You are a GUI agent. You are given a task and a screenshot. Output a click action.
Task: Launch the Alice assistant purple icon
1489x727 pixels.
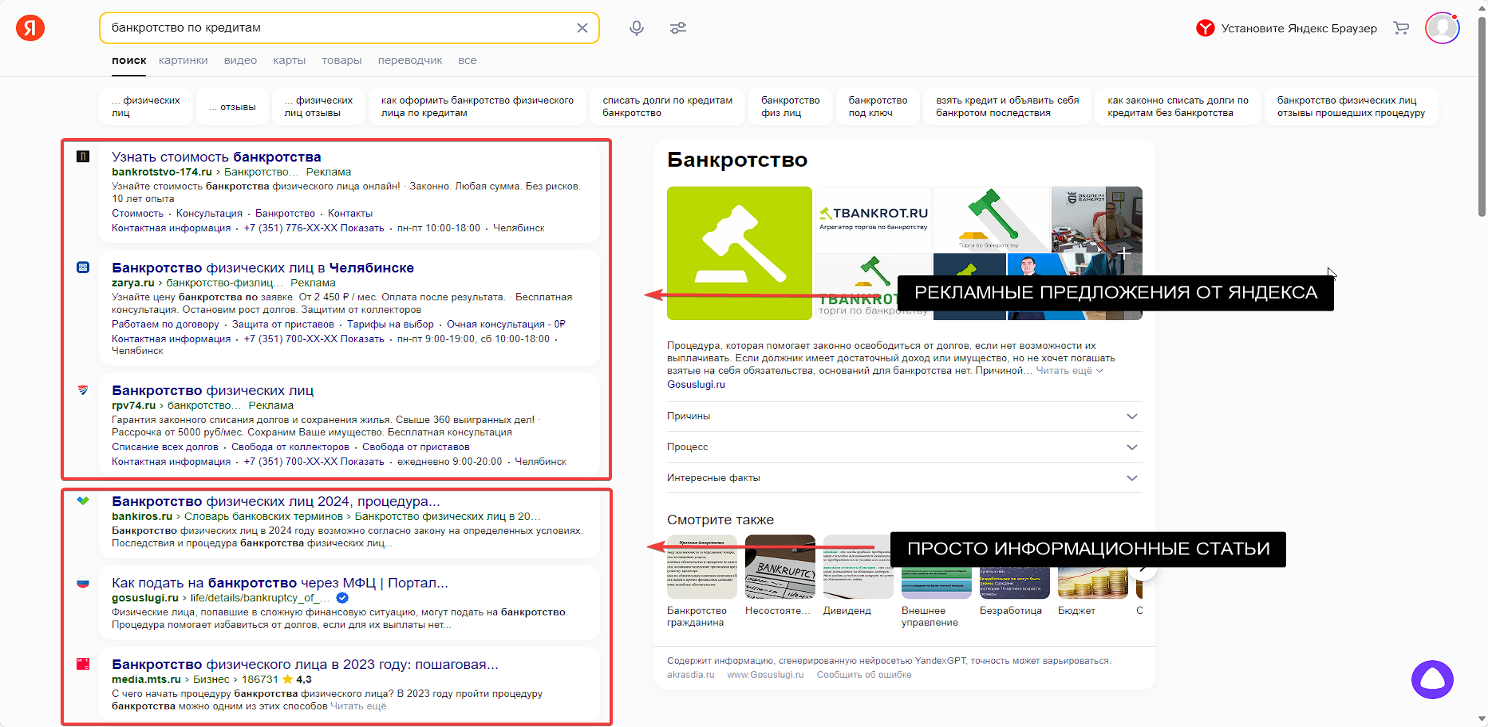pos(1431,679)
